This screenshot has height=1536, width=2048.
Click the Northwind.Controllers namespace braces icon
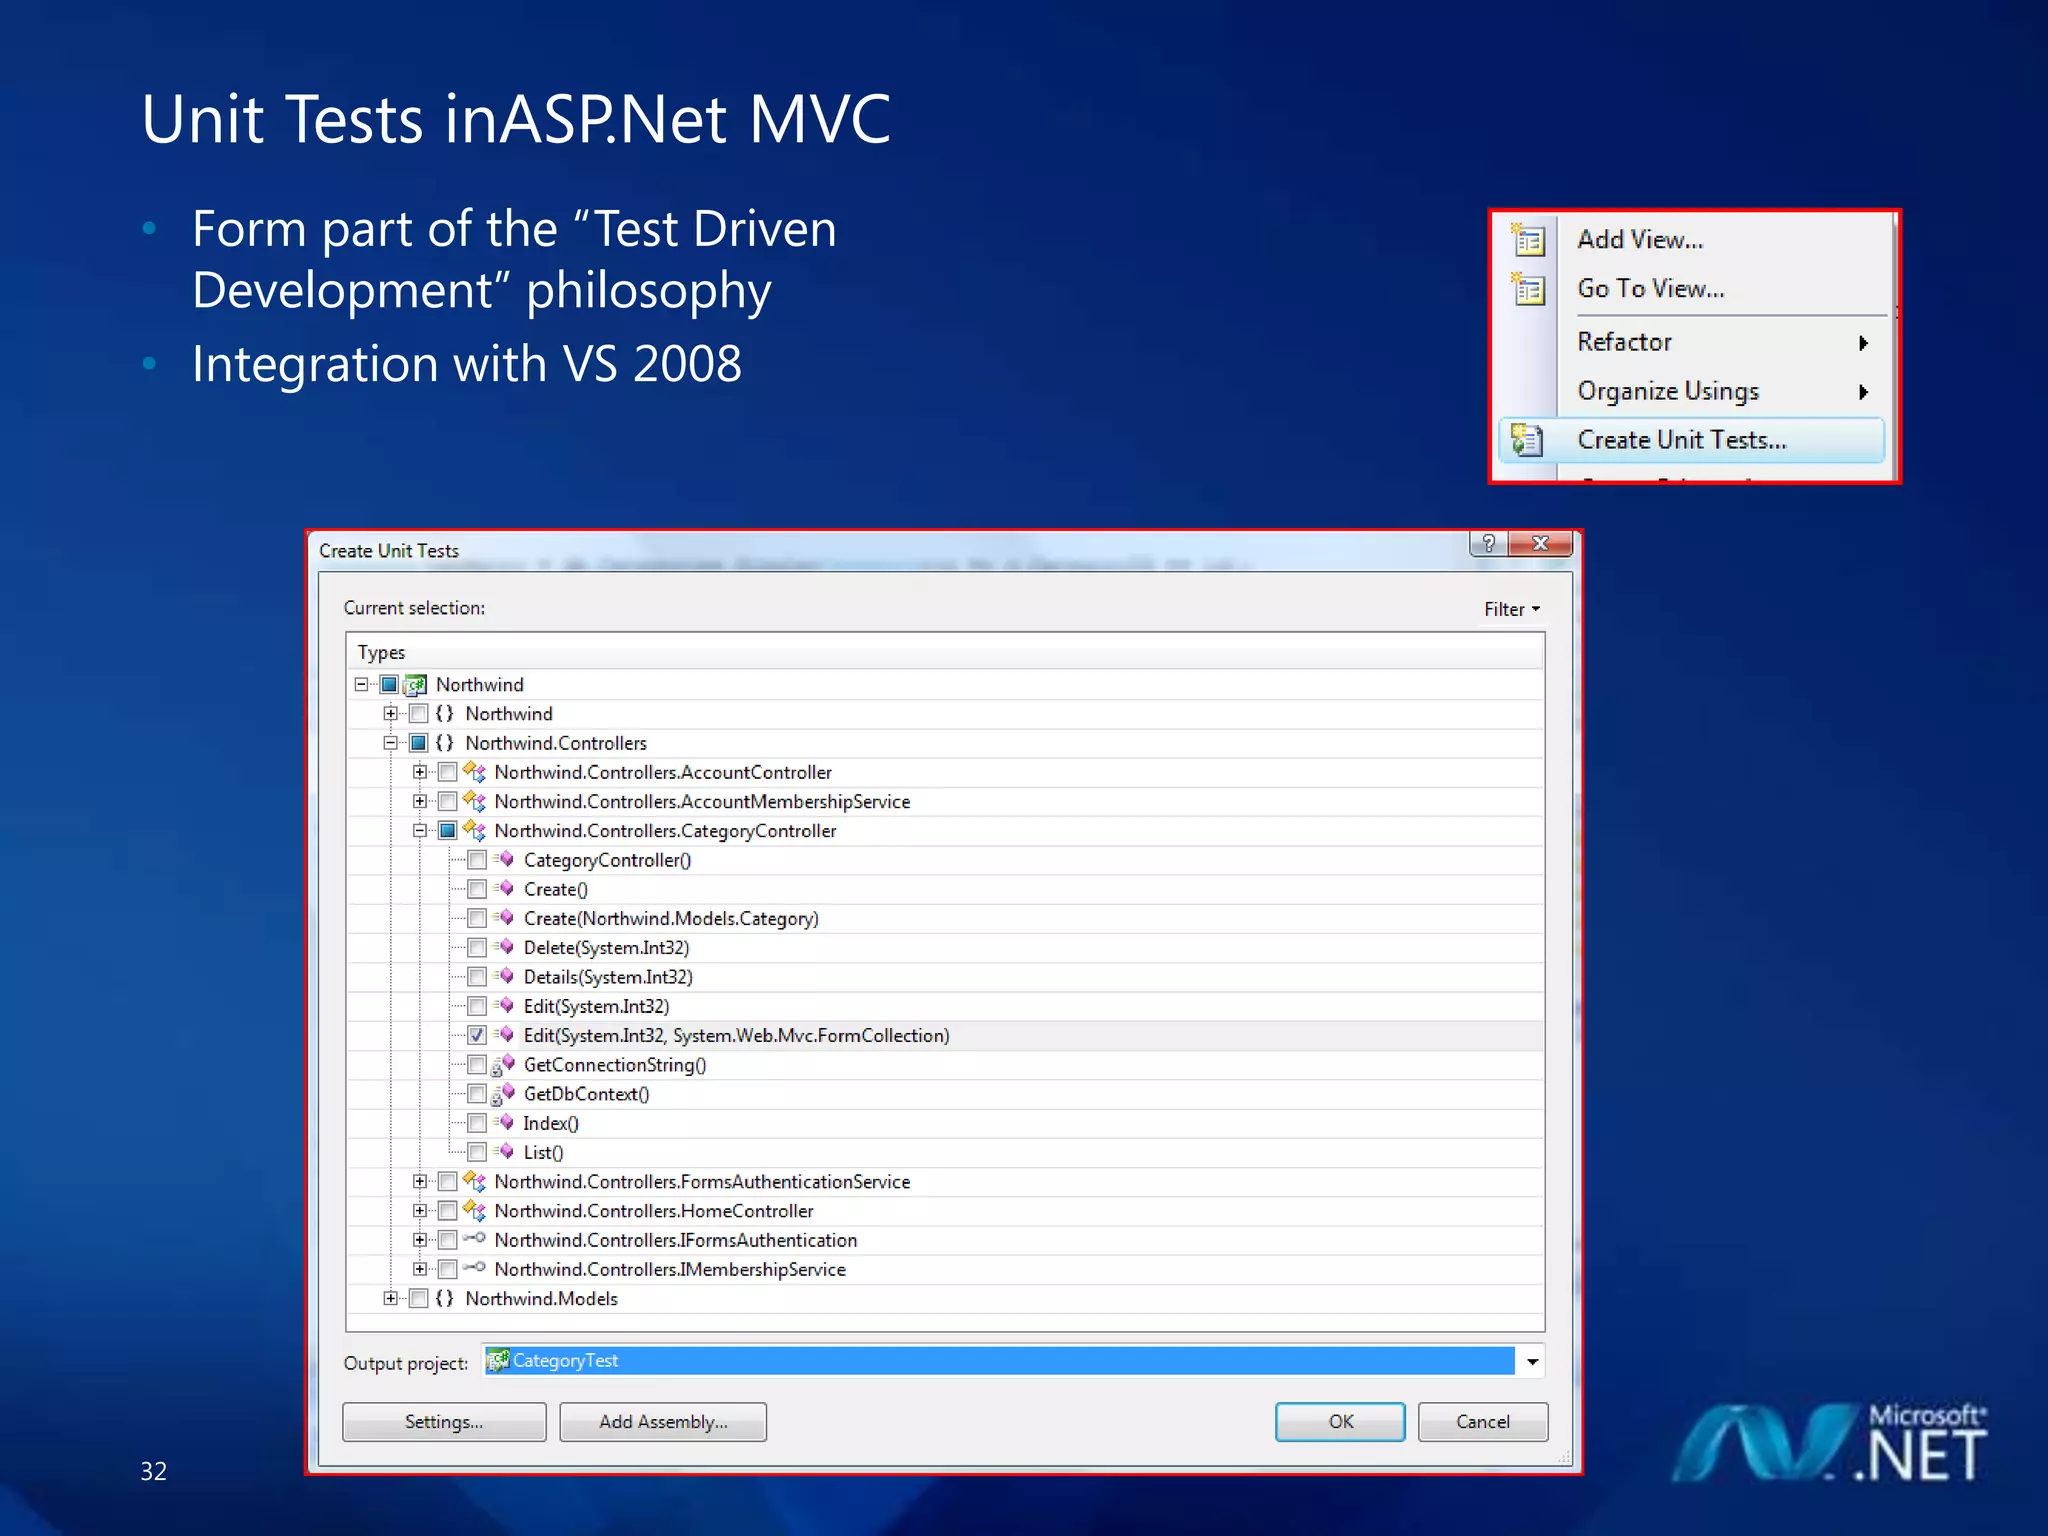[445, 743]
